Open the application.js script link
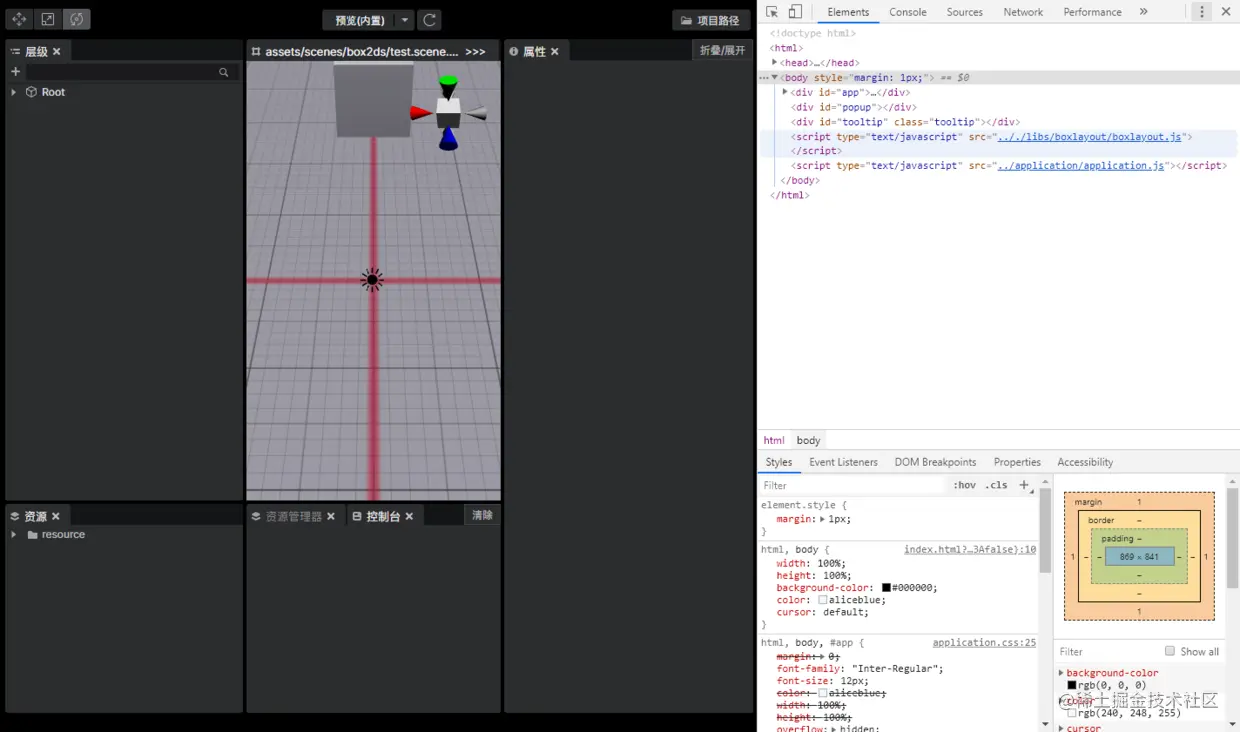This screenshot has height=732, width=1240. click(x=1081, y=166)
